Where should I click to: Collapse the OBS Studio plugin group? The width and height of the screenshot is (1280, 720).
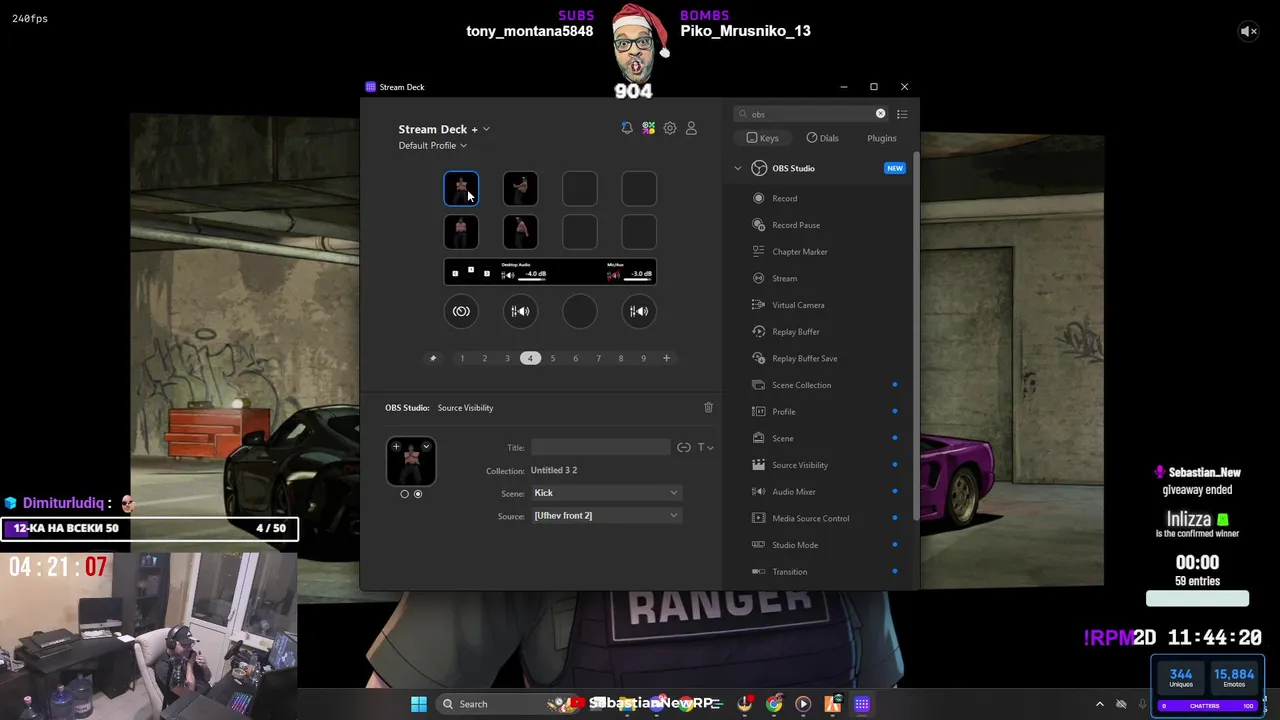pyautogui.click(x=738, y=168)
